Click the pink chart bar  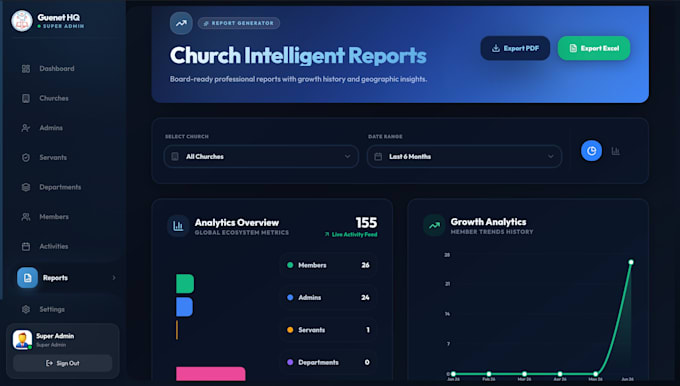pyautogui.click(x=211, y=374)
